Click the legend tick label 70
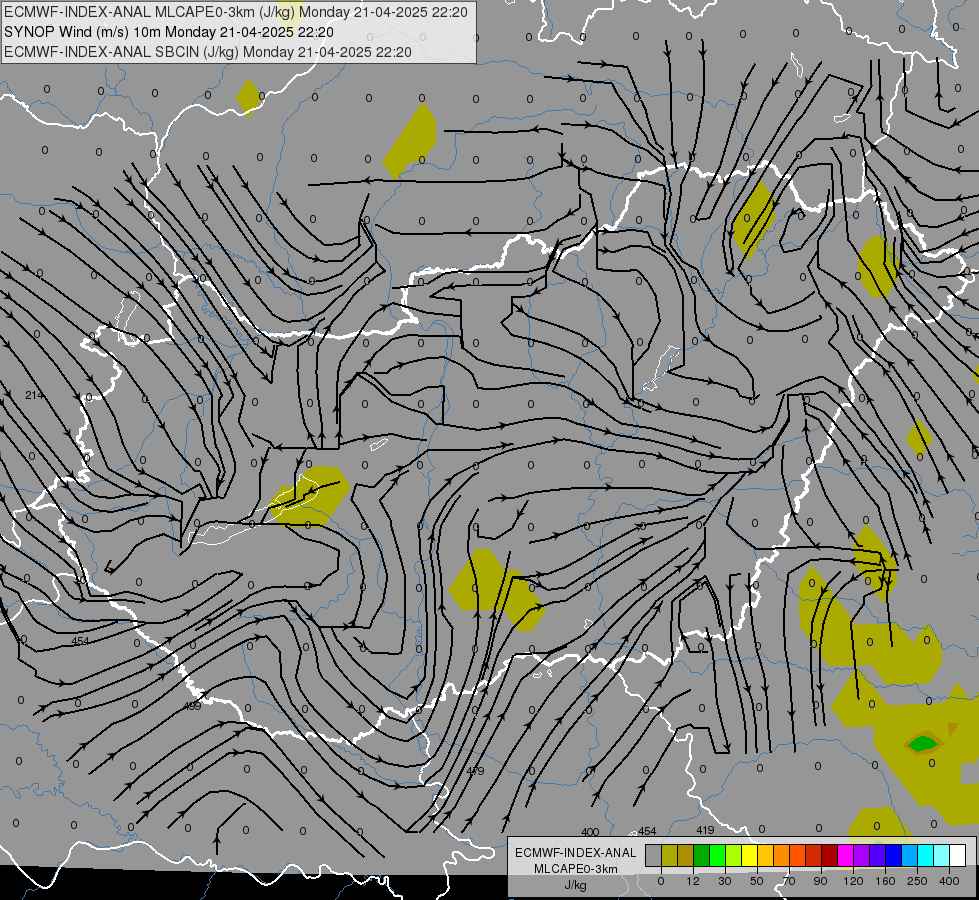 coord(789,881)
